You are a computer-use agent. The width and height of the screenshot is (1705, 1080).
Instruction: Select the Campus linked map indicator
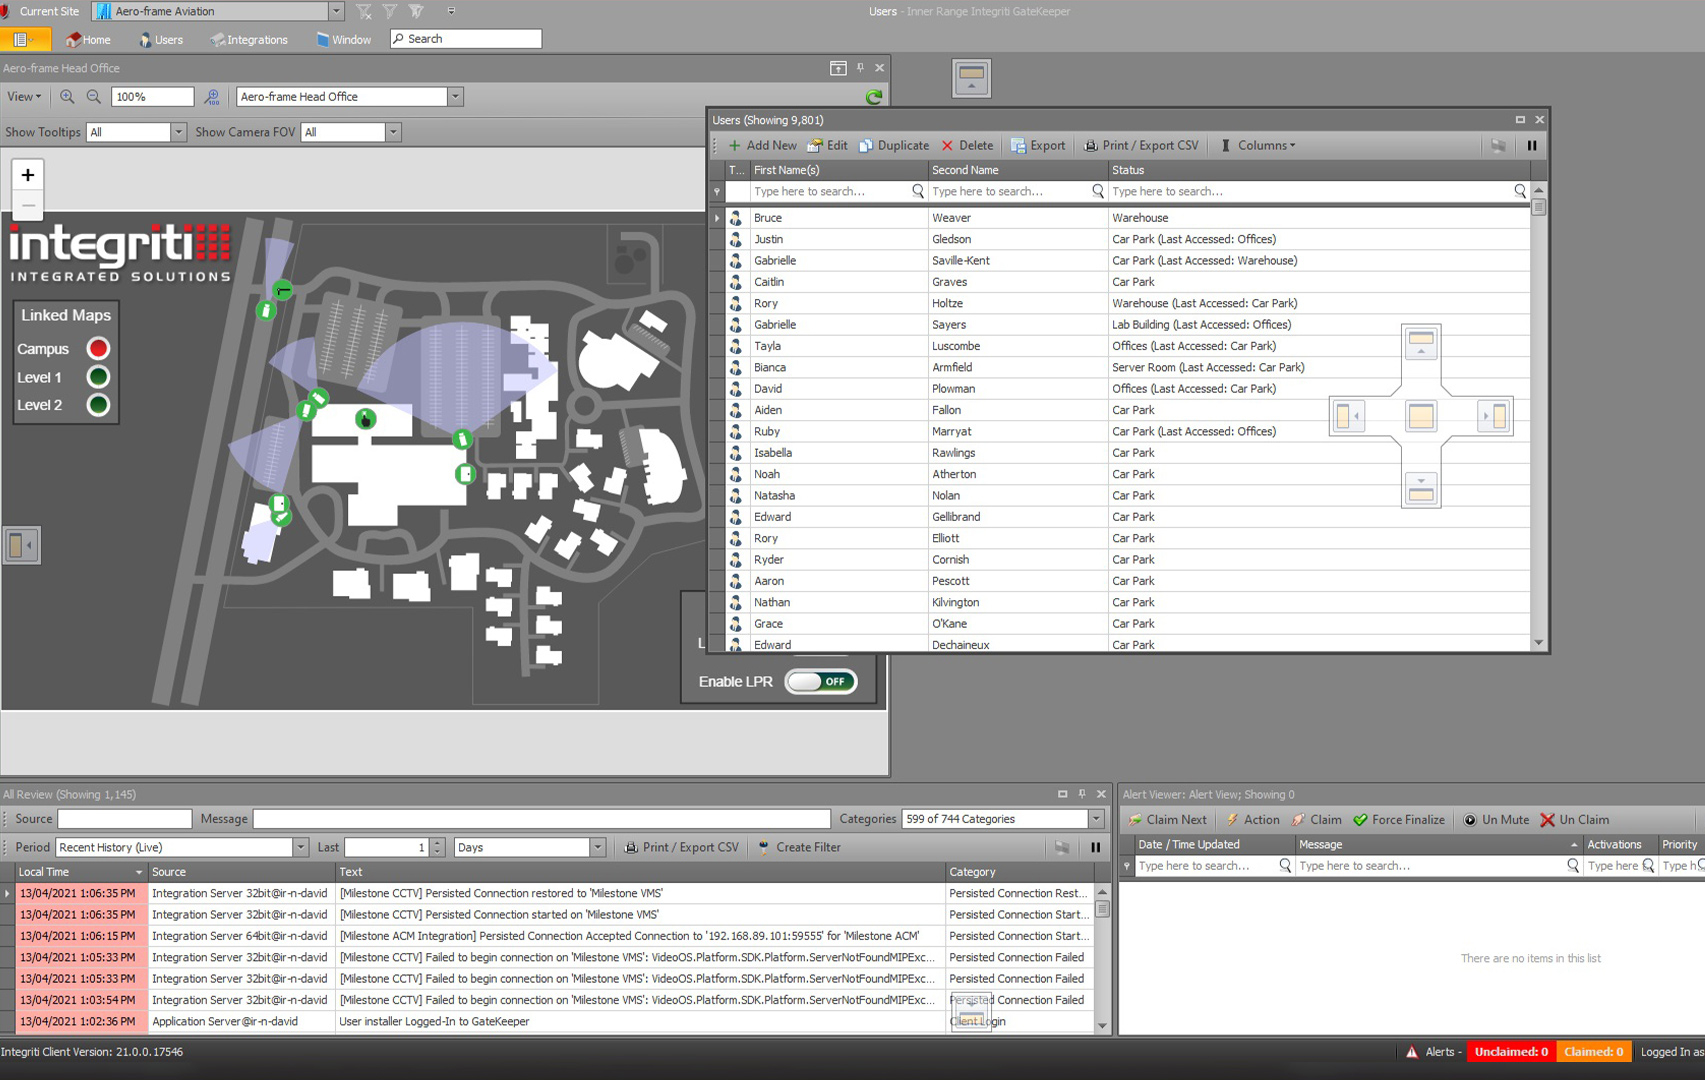pyautogui.click(x=98, y=349)
